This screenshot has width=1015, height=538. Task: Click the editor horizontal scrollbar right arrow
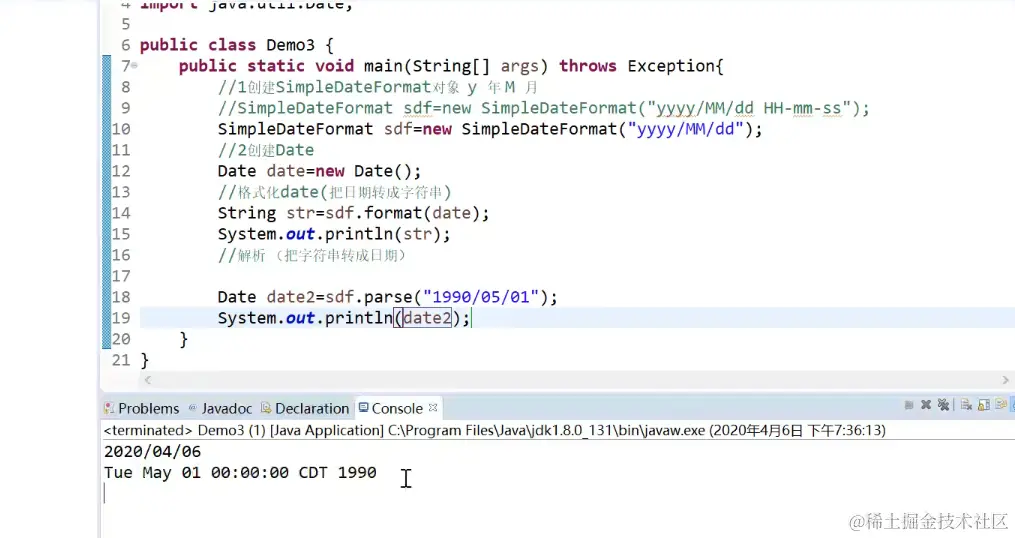(1005, 380)
